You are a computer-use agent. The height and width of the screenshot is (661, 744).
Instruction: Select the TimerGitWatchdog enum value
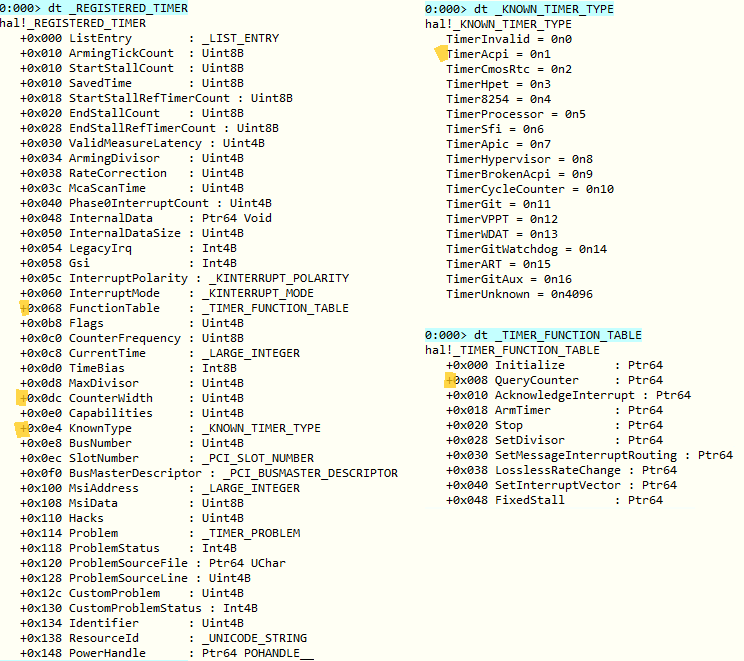pyautogui.click(x=527, y=249)
